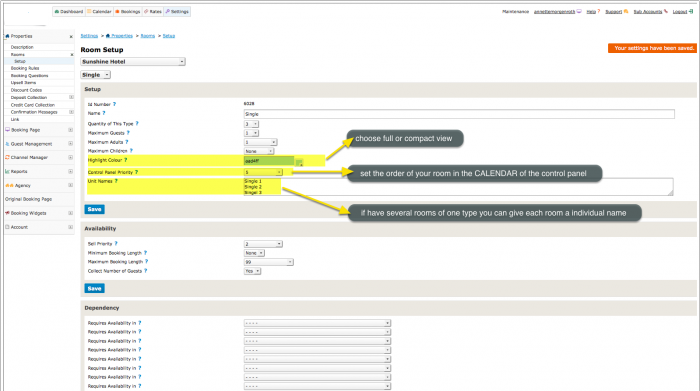Image resolution: width=700 pixels, height=391 pixels.
Task: Open Maximum Booking Length dropdown
Action: pyautogui.click(x=268, y=262)
